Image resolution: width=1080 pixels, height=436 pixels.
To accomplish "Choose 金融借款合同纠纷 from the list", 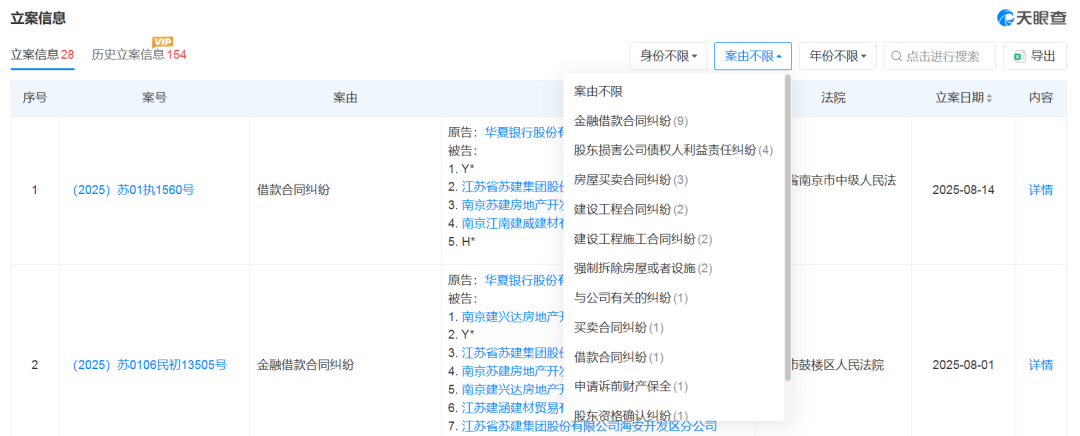I will tap(630, 121).
